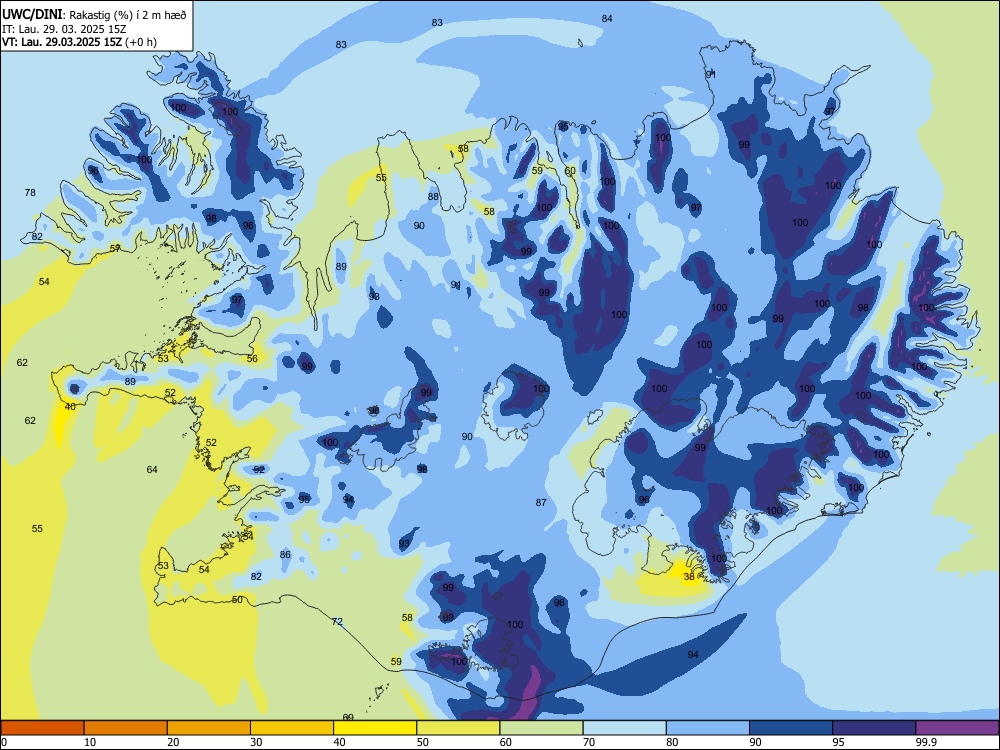Click the legend tick label '30'
Screen dimensions: 1000x750
pyautogui.click(x=256, y=742)
